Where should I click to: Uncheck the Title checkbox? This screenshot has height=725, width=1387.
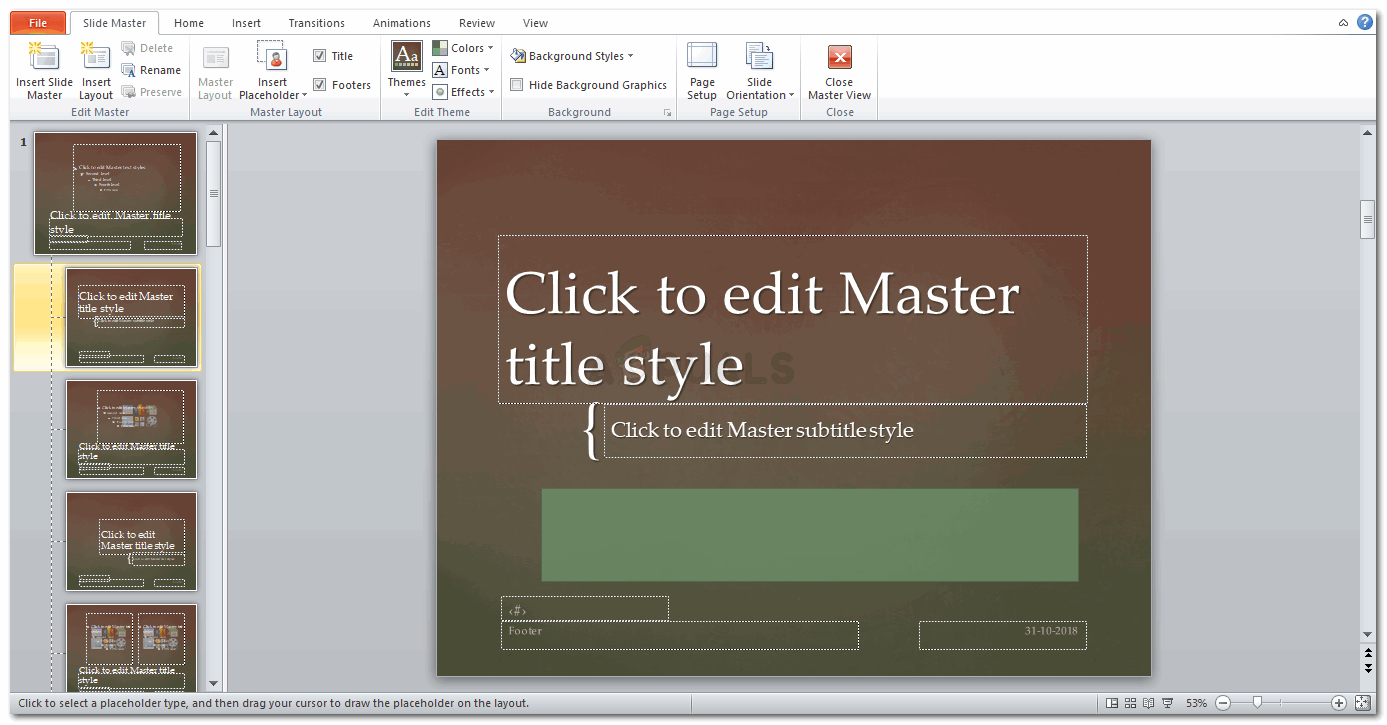(320, 56)
